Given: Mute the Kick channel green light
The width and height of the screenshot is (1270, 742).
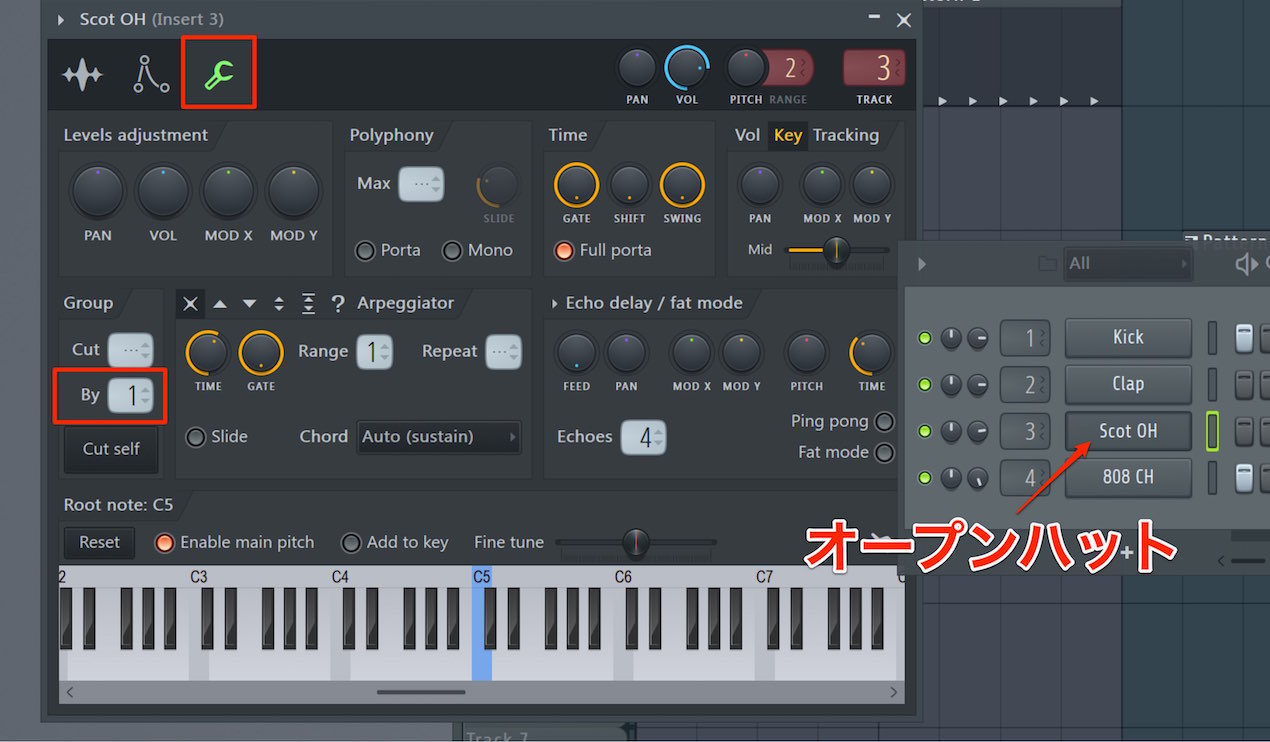Looking at the screenshot, I should pos(925,338).
